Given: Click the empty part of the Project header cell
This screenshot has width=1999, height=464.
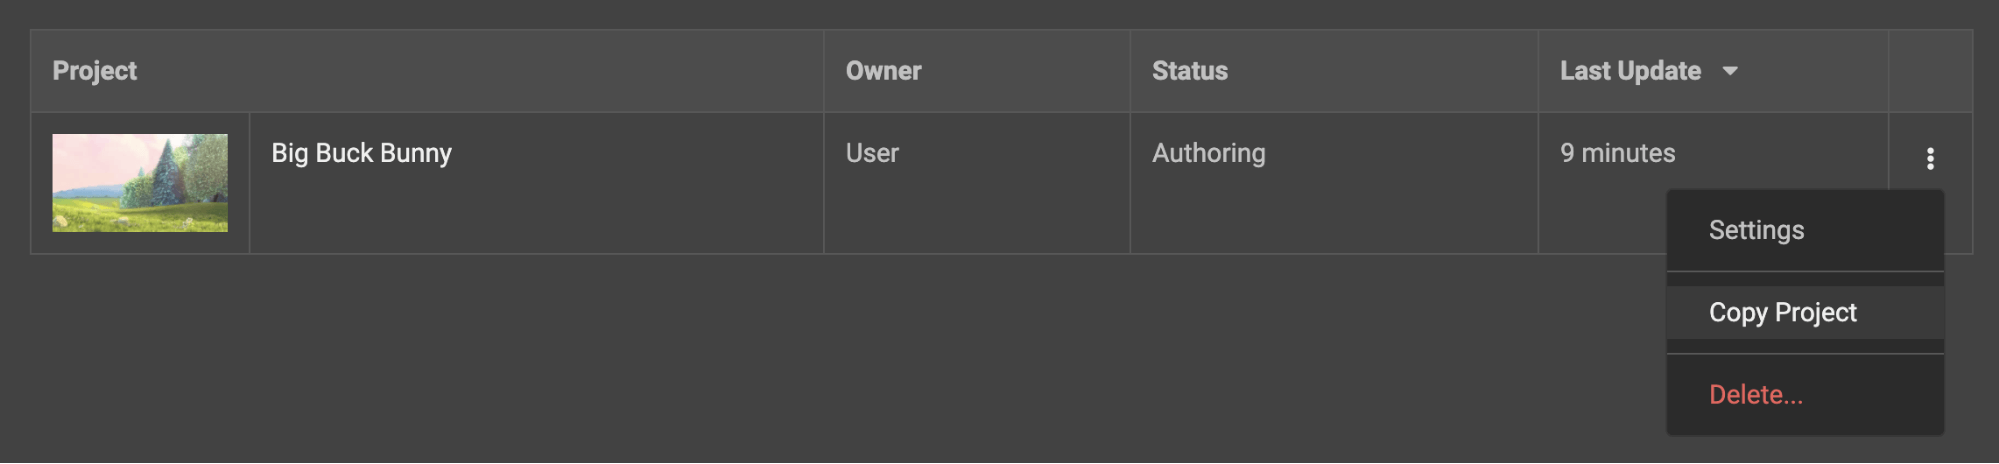Looking at the screenshot, I should 480,71.
